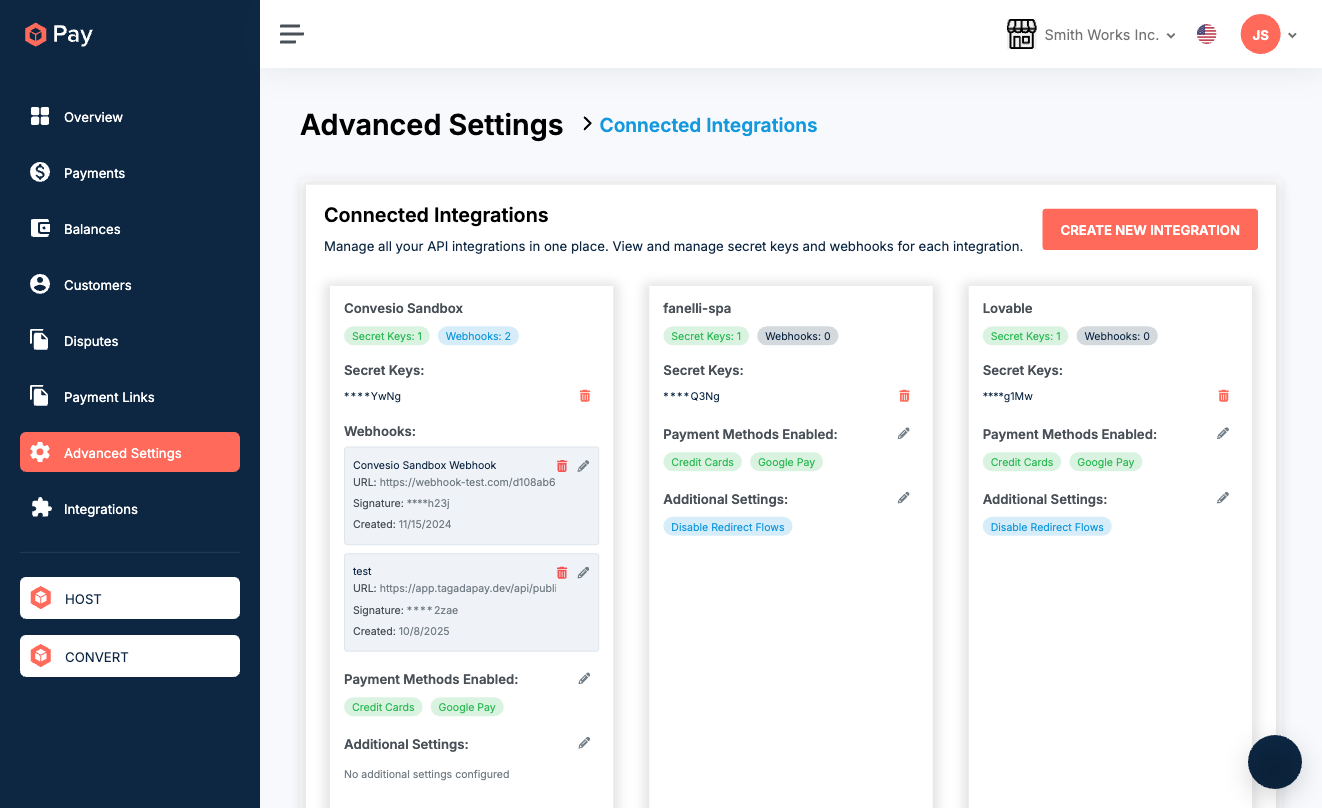Image resolution: width=1322 pixels, height=808 pixels.
Task: Click the fanelli-spa card title
Action: coord(696,308)
